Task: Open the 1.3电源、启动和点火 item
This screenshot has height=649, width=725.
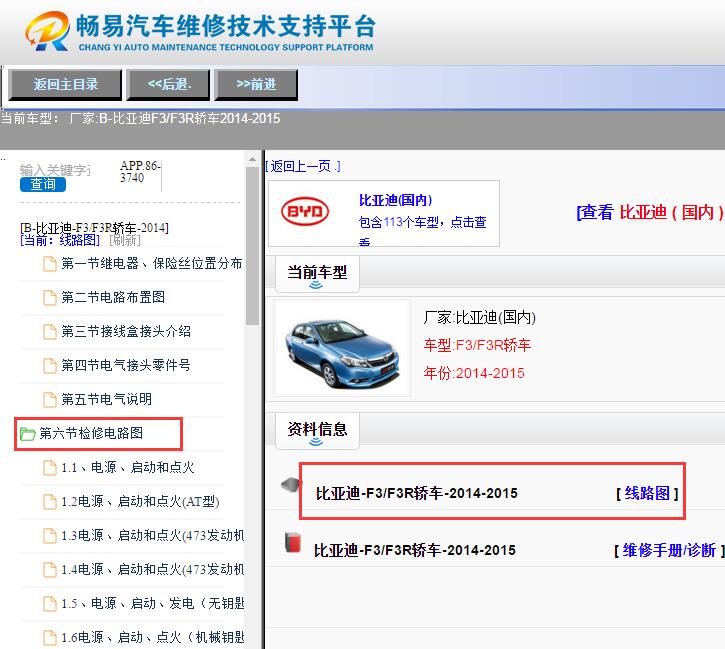Action: coord(153,535)
